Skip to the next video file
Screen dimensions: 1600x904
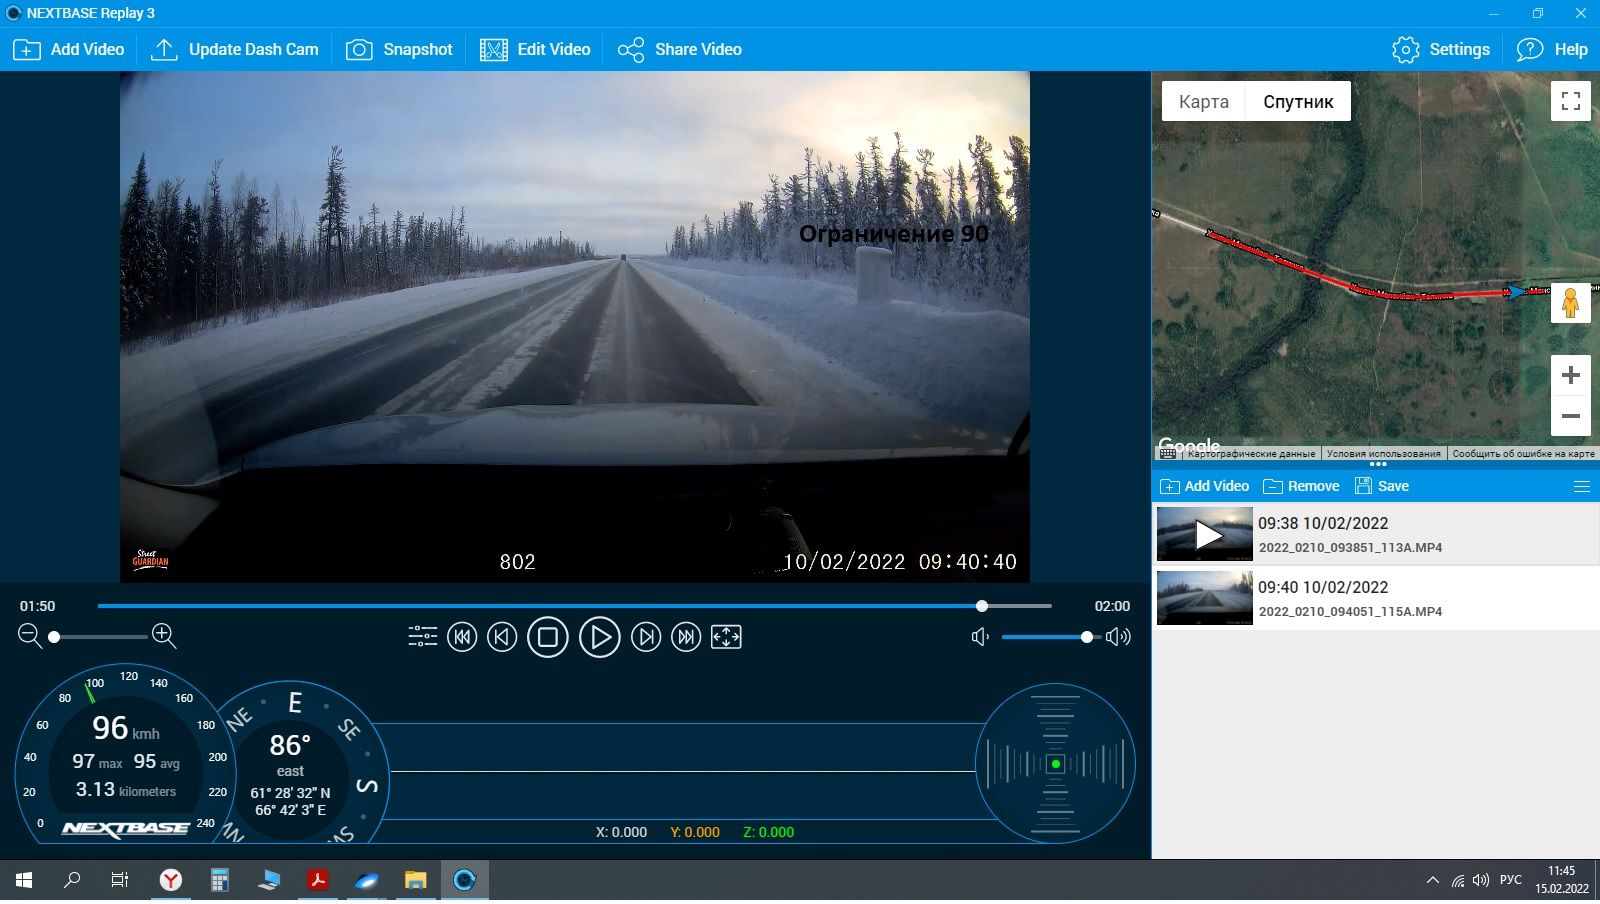[686, 637]
